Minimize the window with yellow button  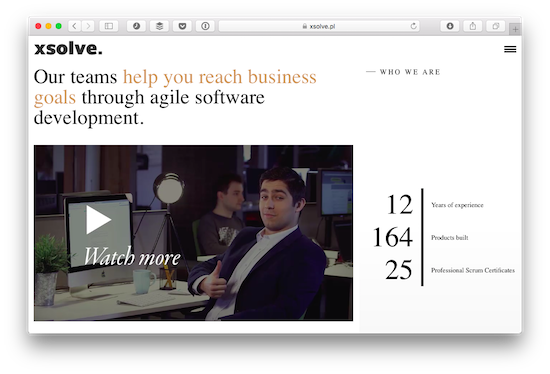click(48, 26)
